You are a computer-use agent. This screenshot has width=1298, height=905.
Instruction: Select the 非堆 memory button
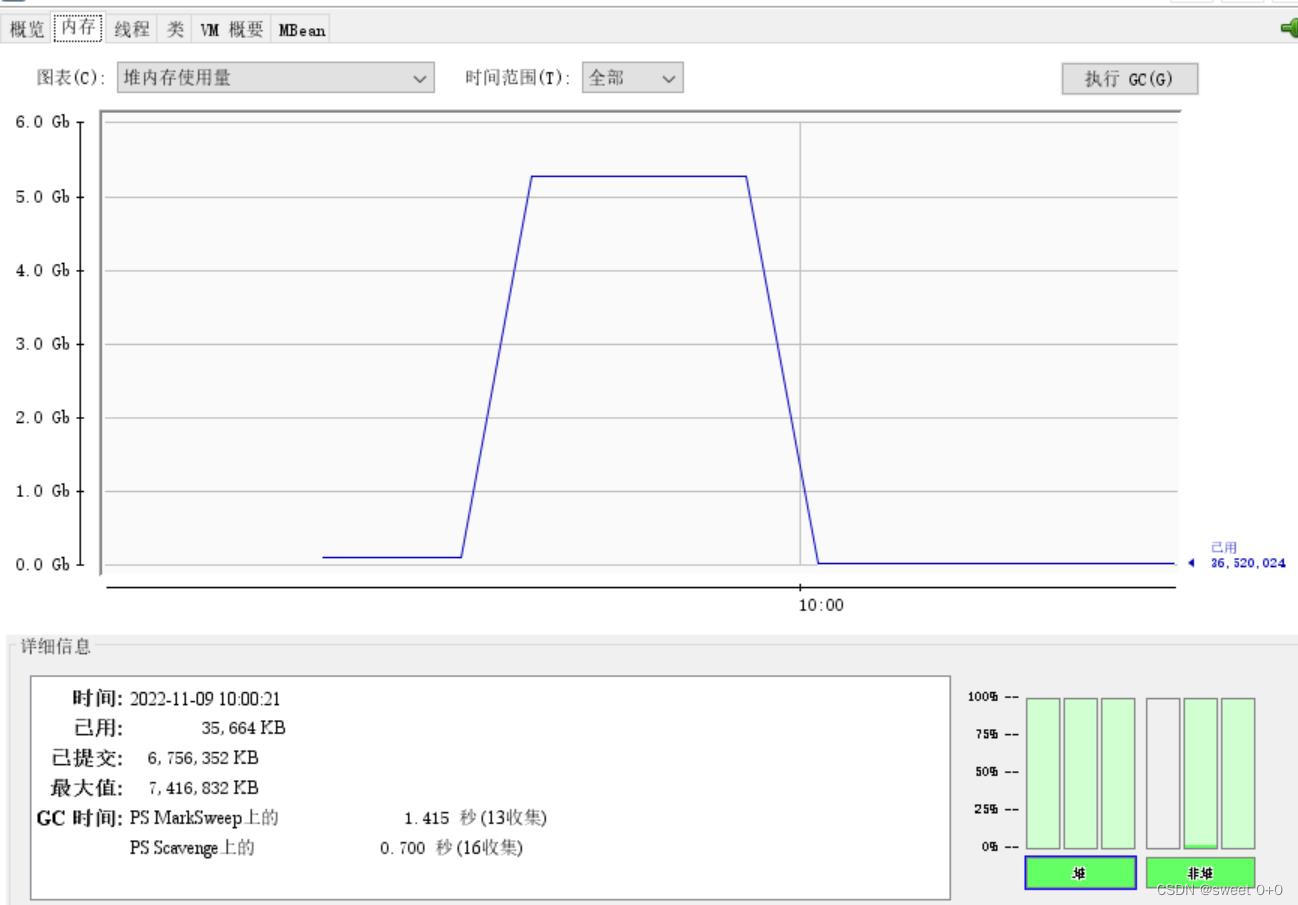pos(1199,873)
